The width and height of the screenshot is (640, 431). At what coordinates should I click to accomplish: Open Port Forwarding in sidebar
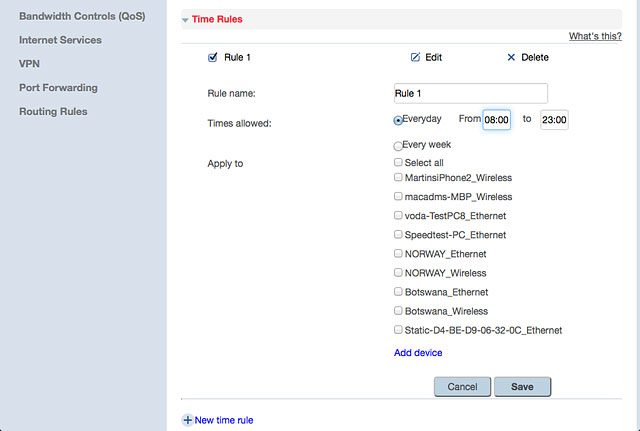58,88
